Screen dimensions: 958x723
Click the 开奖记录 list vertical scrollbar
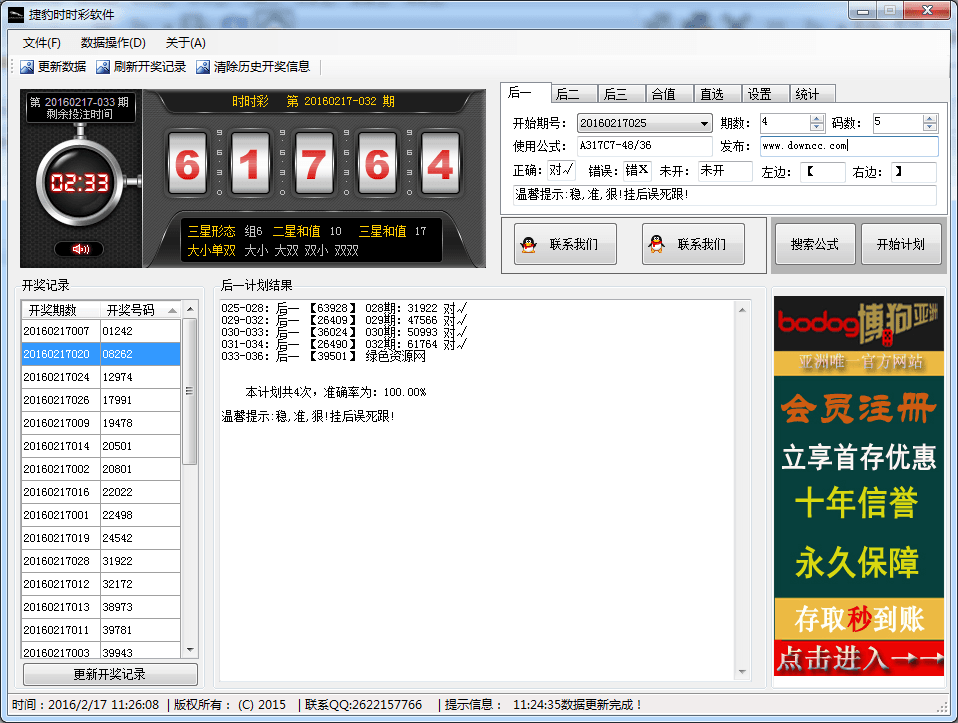189,400
